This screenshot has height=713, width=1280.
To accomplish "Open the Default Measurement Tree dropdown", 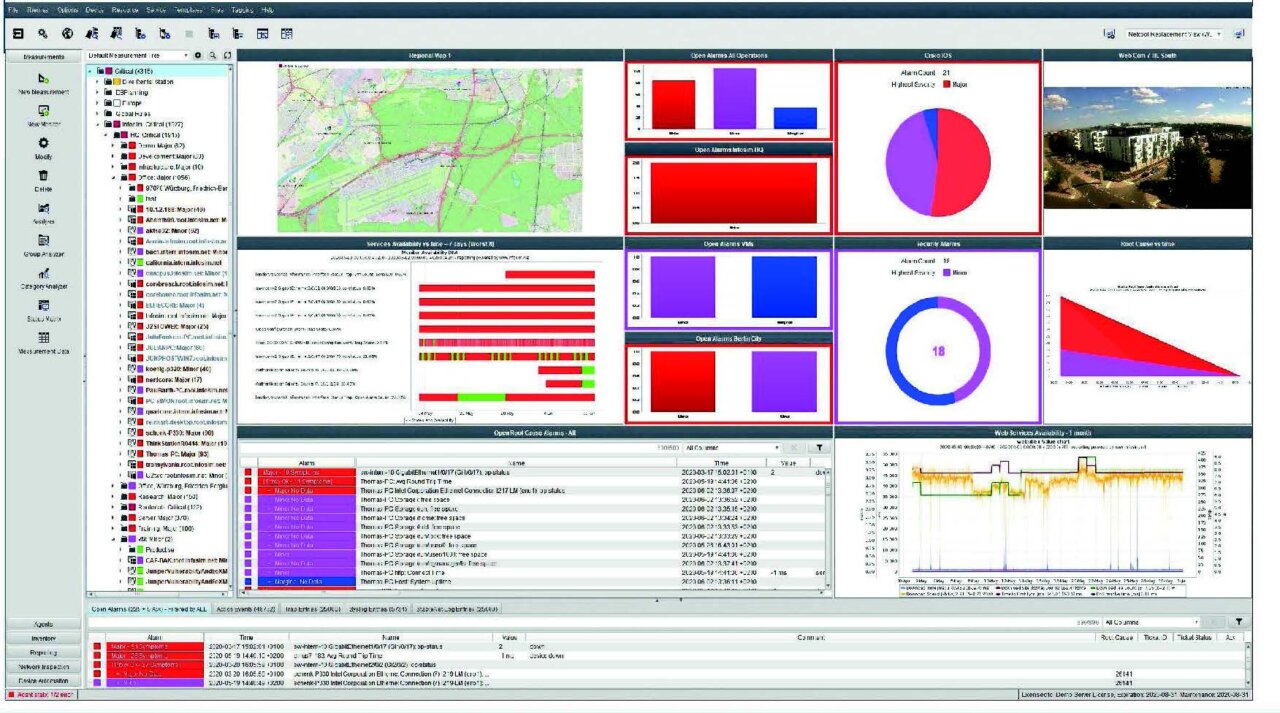I will [x=186, y=55].
